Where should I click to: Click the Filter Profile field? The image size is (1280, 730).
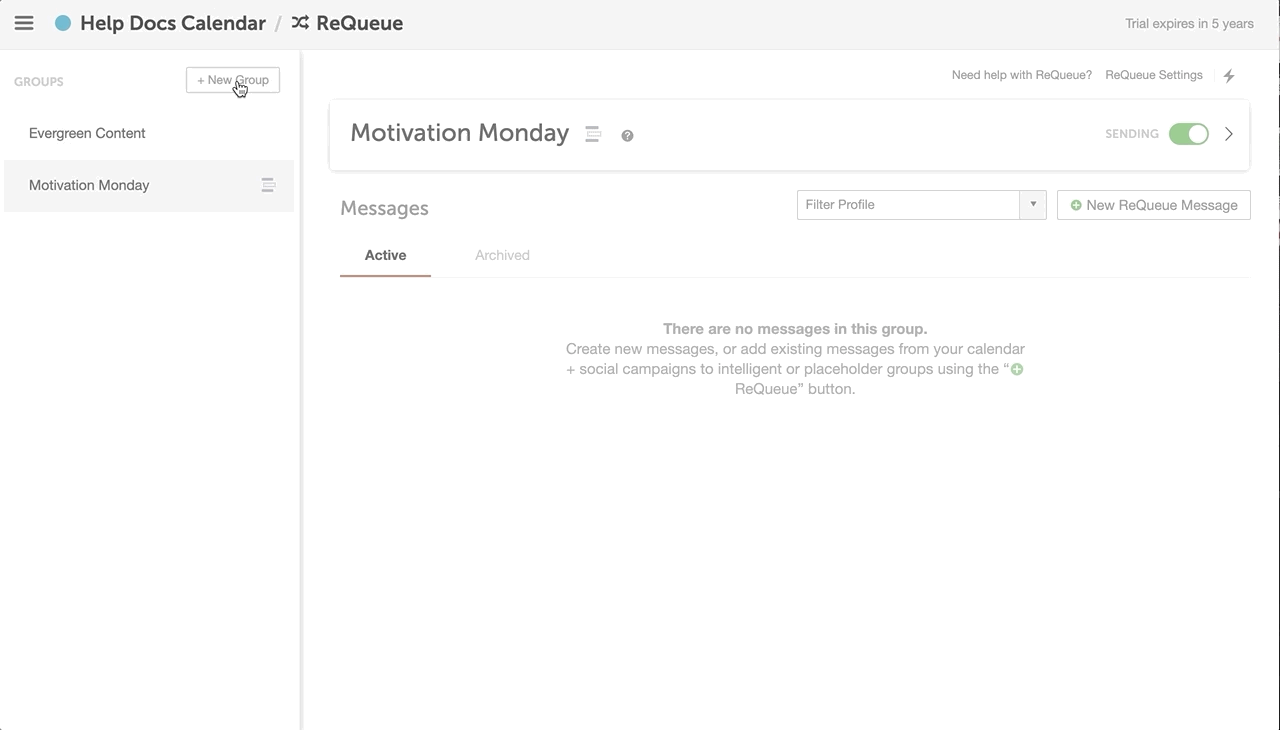coord(908,205)
